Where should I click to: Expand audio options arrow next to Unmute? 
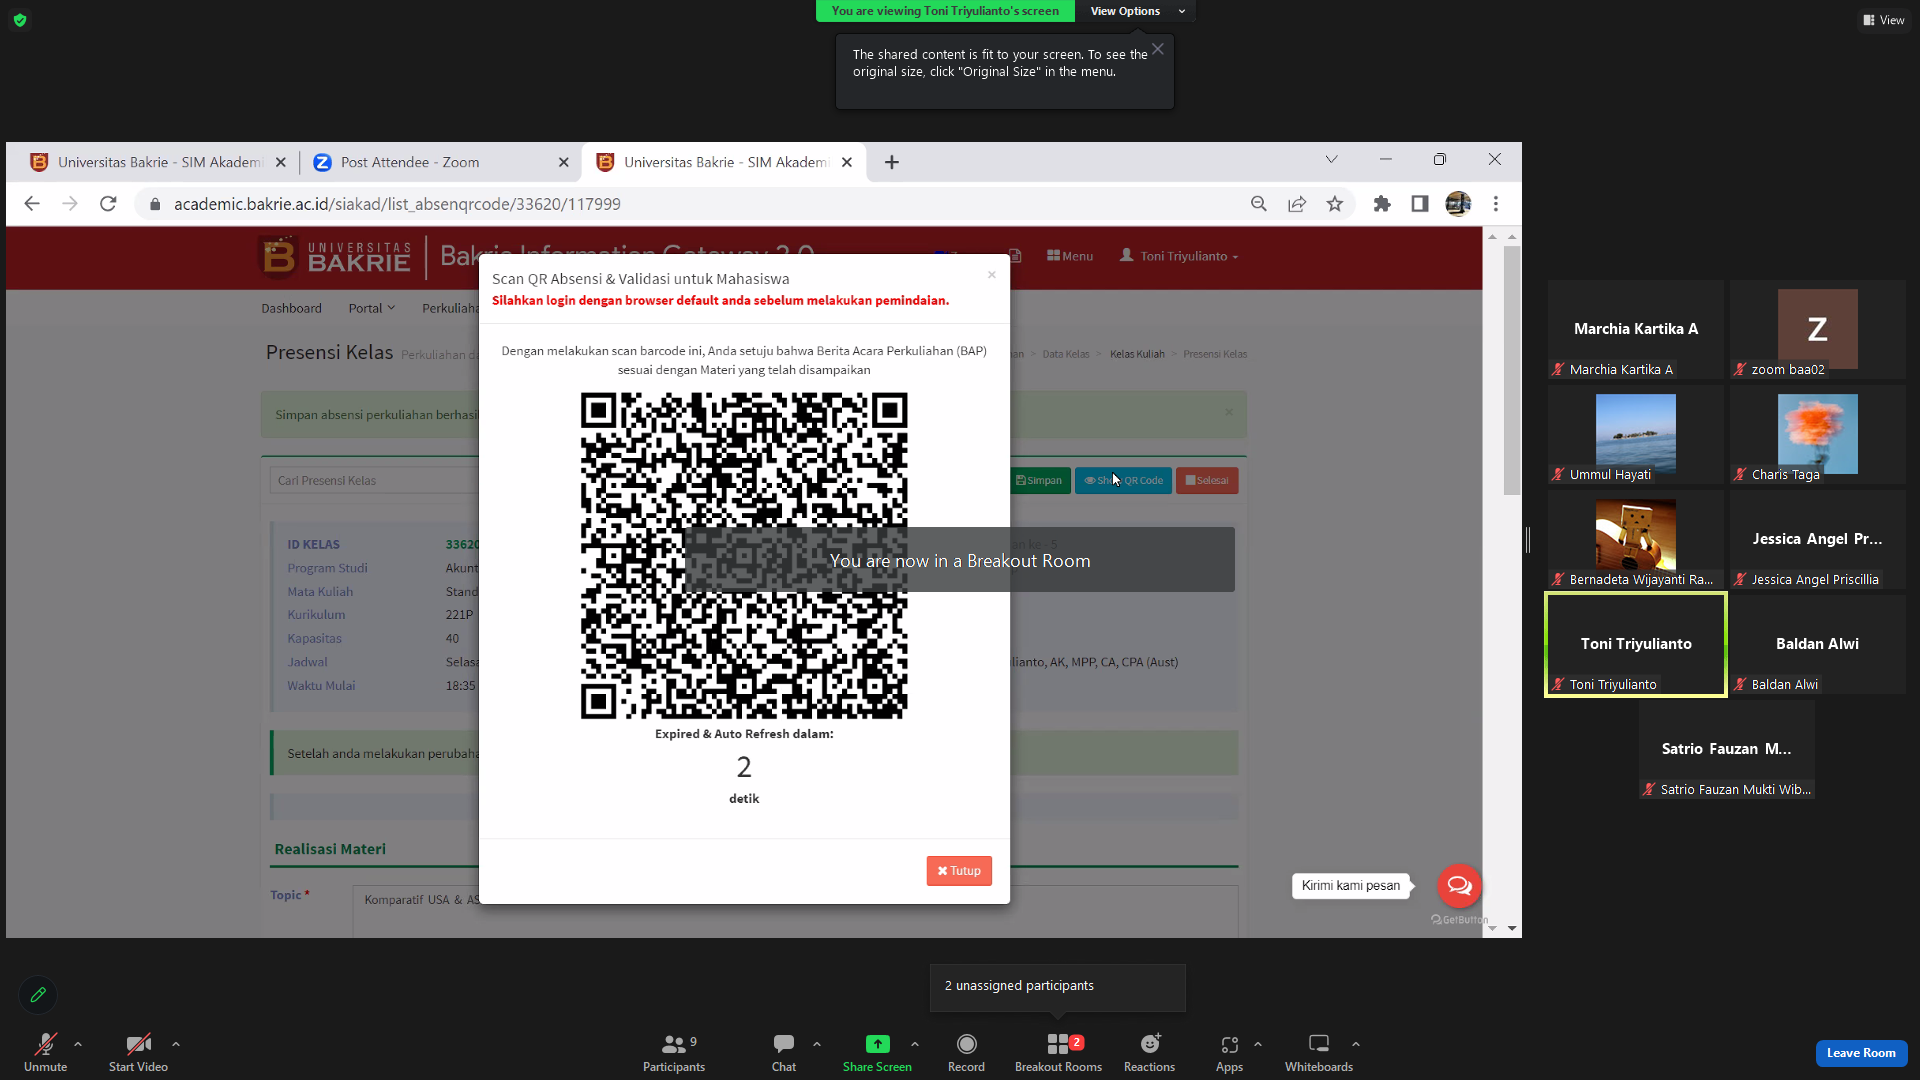pyautogui.click(x=78, y=1044)
